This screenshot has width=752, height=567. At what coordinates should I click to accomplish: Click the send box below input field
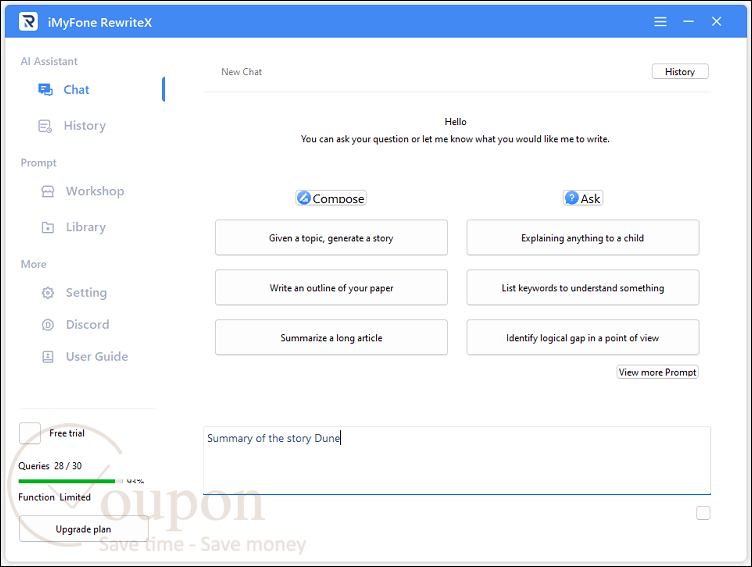[x=703, y=513]
